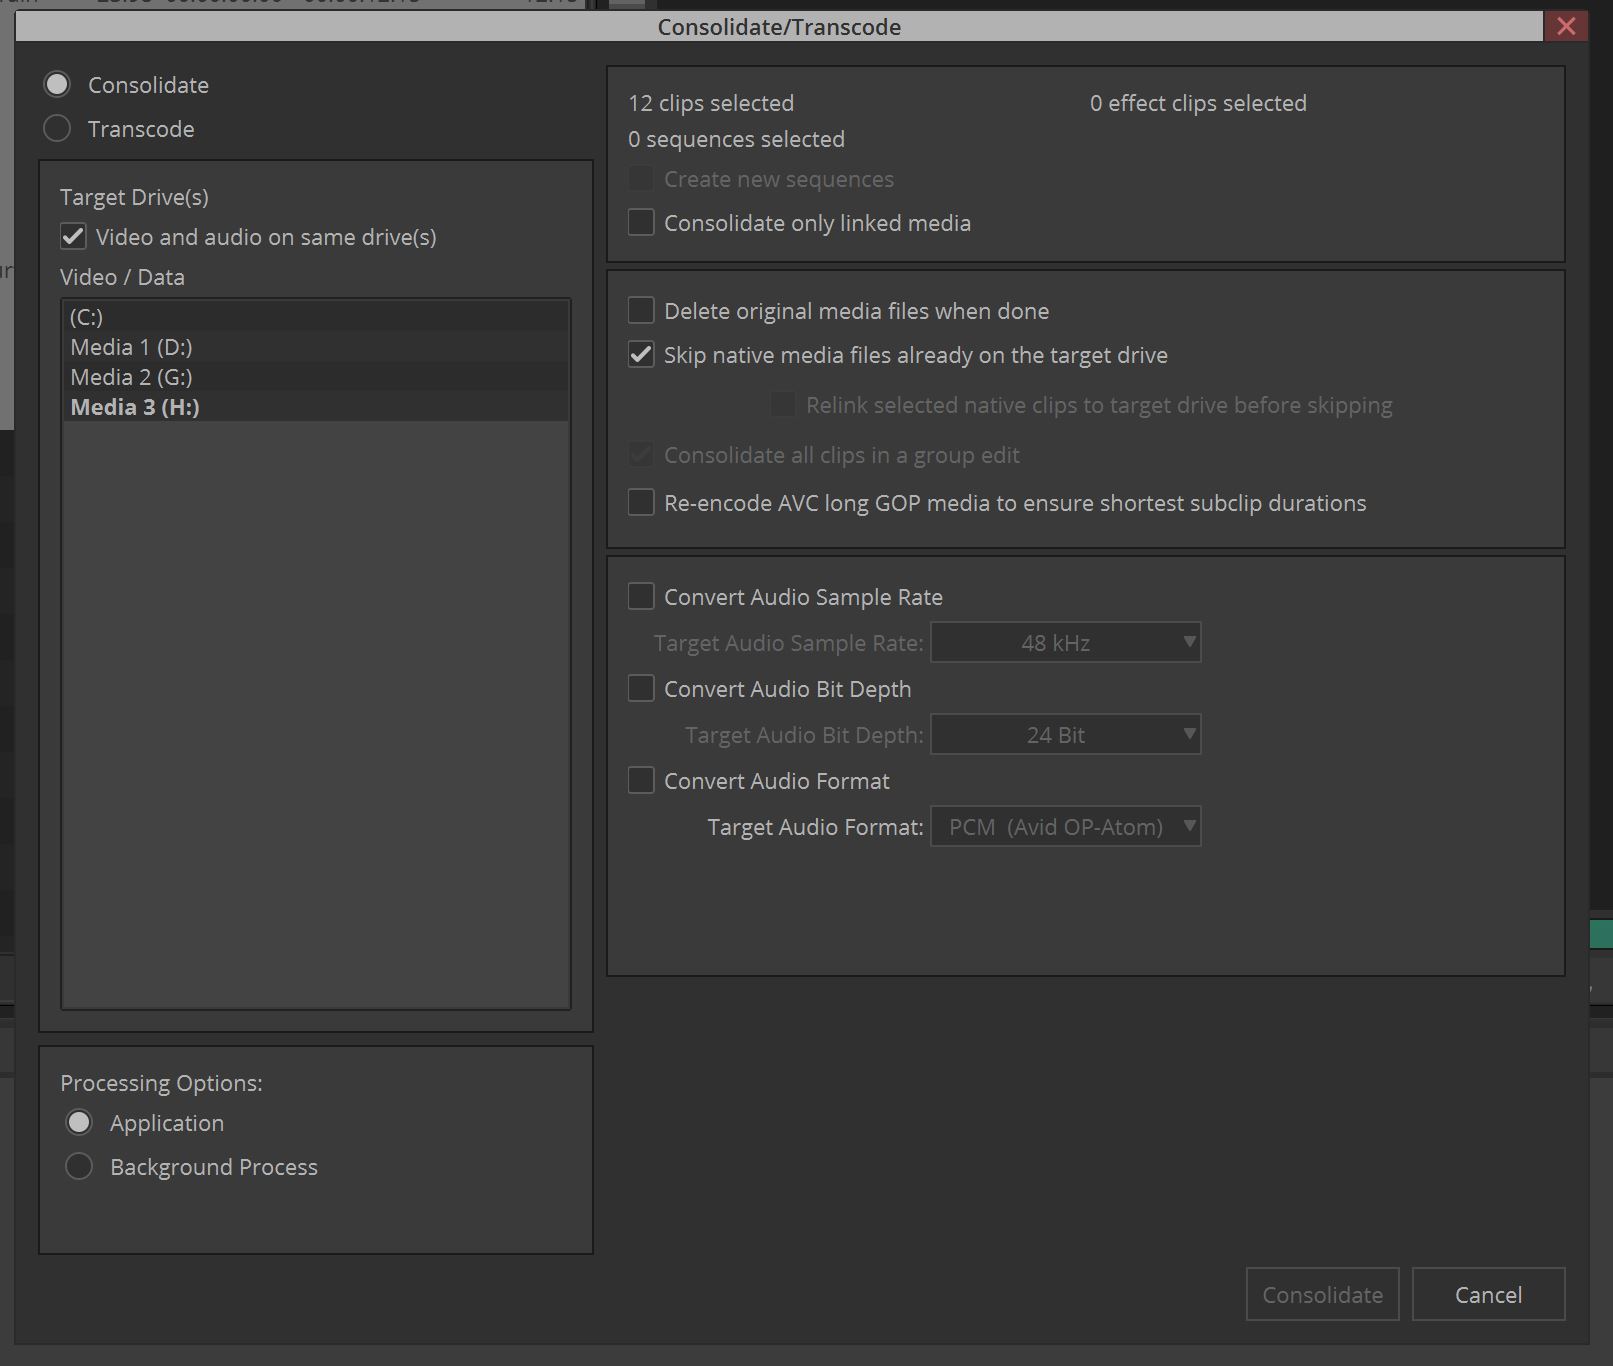Viewport: 1613px width, 1366px height.
Task: Switch to the Transcode option
Action: coord(57,129)
